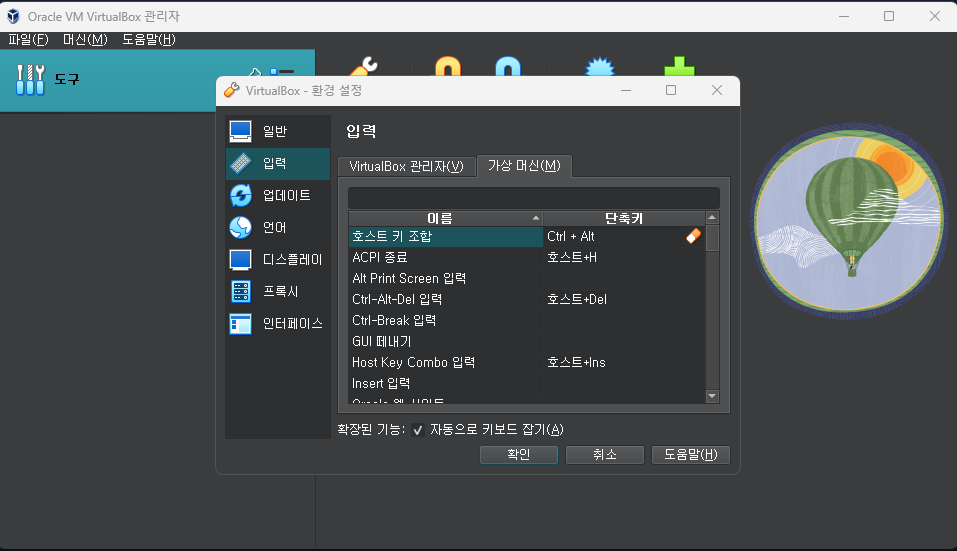Viewport: 957px width, 551px height.
Task: Sort the table by the 이름 column header
Action: click(446, 218)
